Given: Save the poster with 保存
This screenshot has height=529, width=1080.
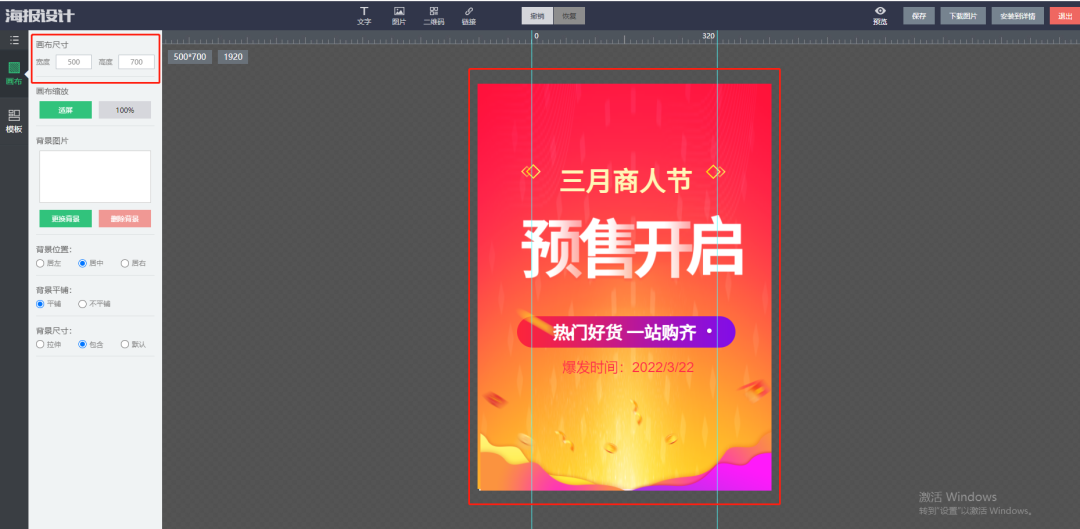Looking at the screenshot, I should (x=919, y=16).
